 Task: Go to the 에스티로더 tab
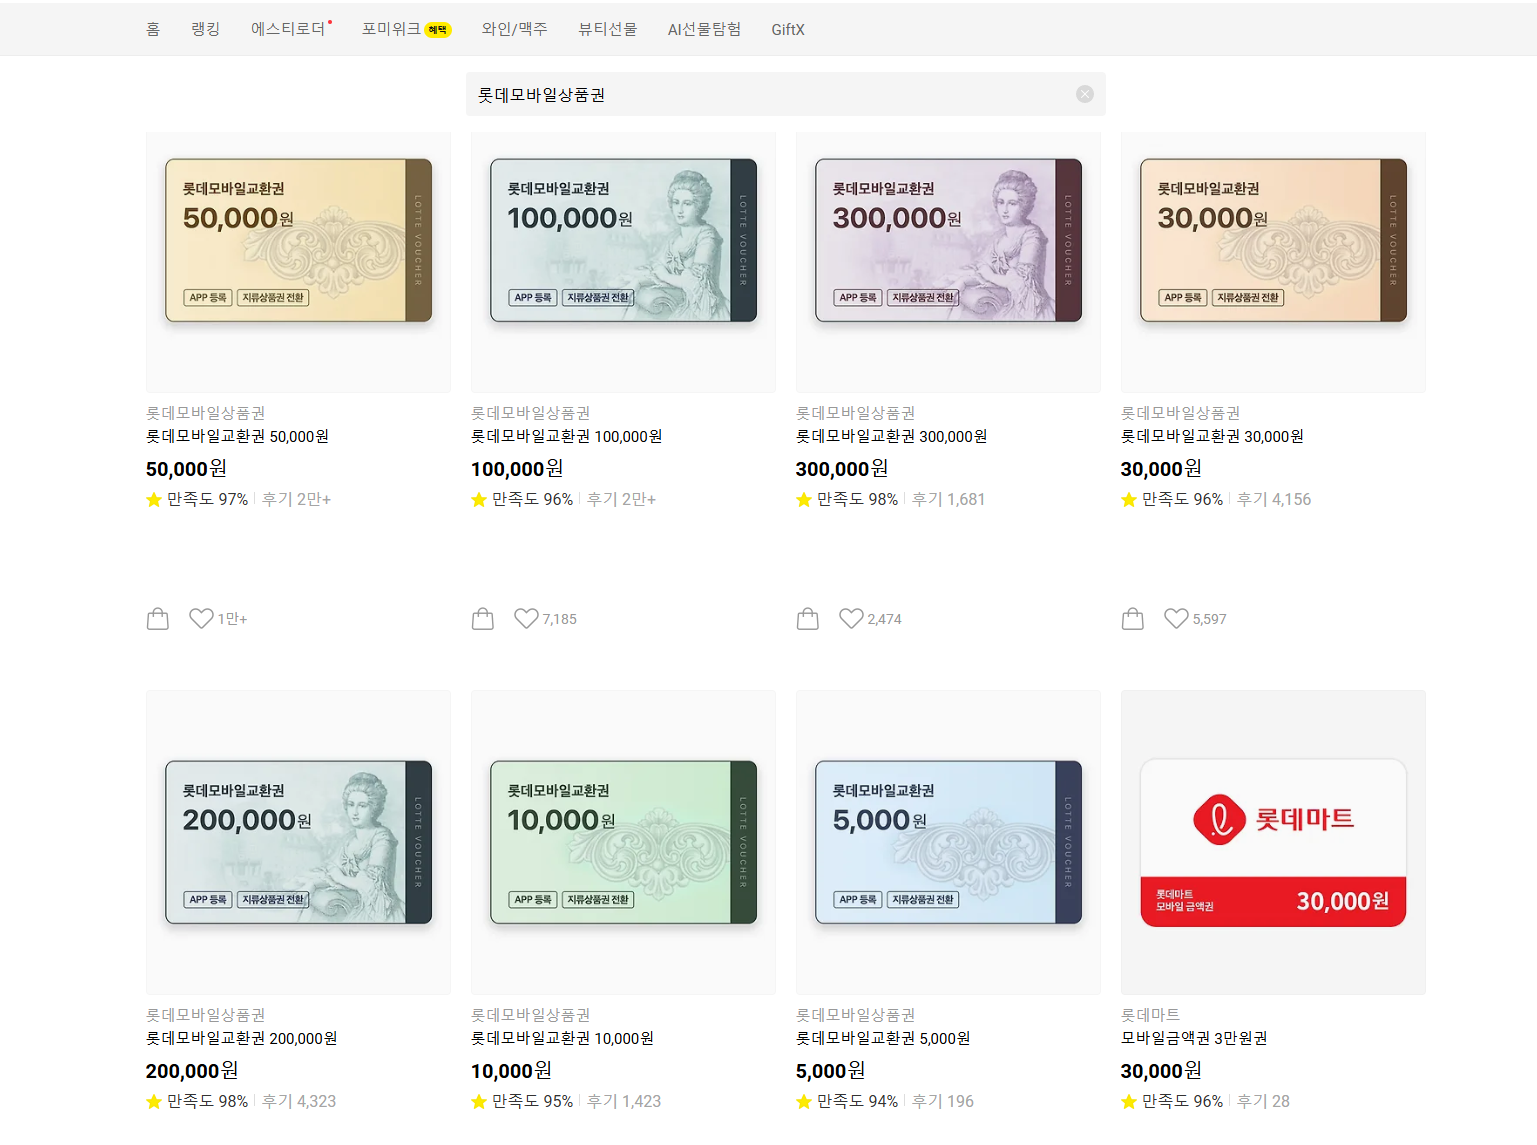click(x=290, y=29)
